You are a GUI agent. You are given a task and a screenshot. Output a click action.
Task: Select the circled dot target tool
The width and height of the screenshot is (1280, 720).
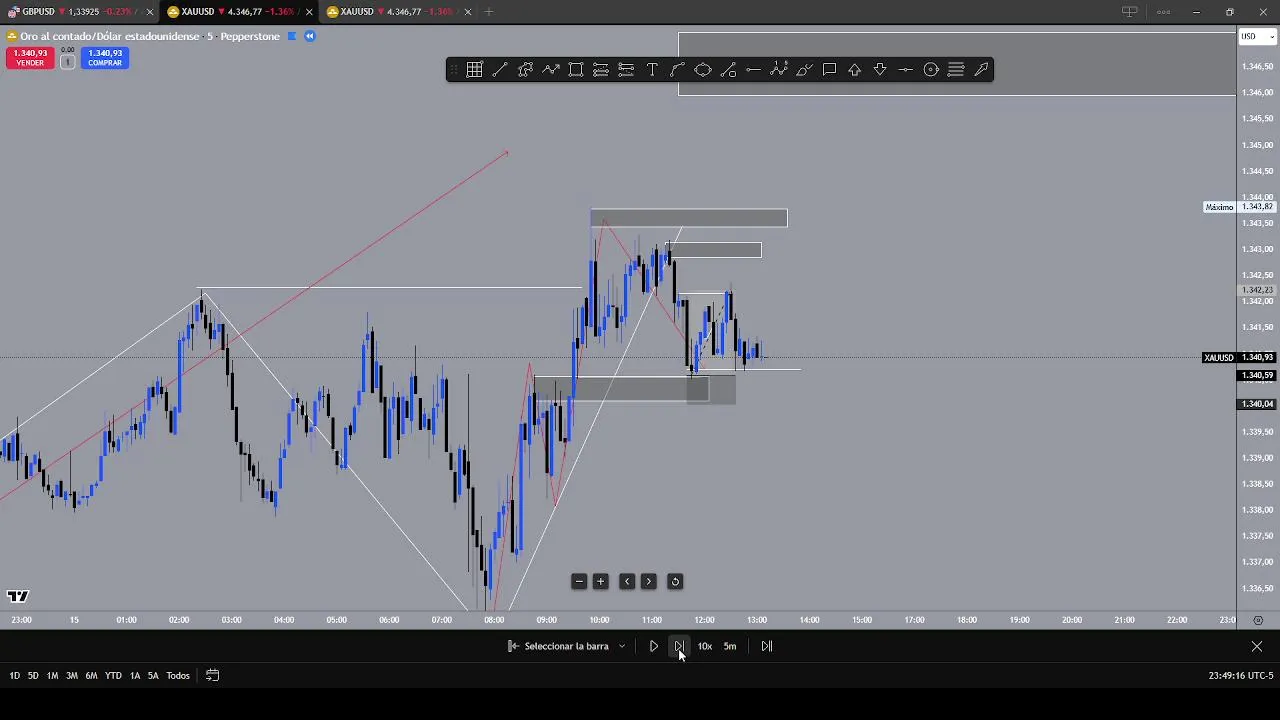click(x=931, y=69)
